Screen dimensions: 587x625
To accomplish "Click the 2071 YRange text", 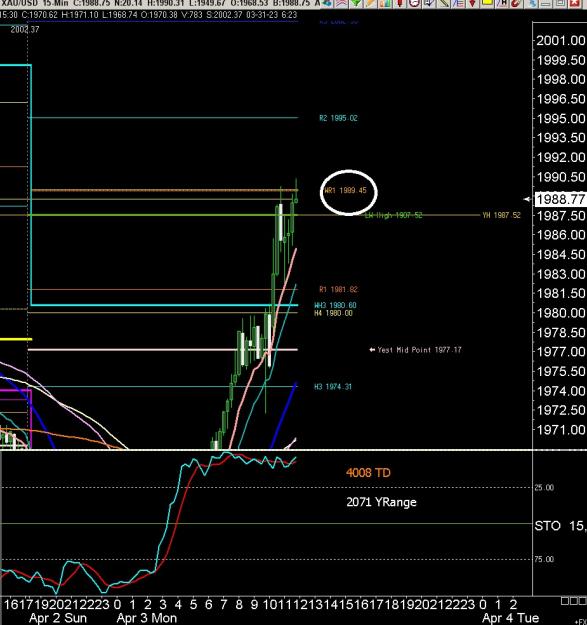I will coord(381,502).
